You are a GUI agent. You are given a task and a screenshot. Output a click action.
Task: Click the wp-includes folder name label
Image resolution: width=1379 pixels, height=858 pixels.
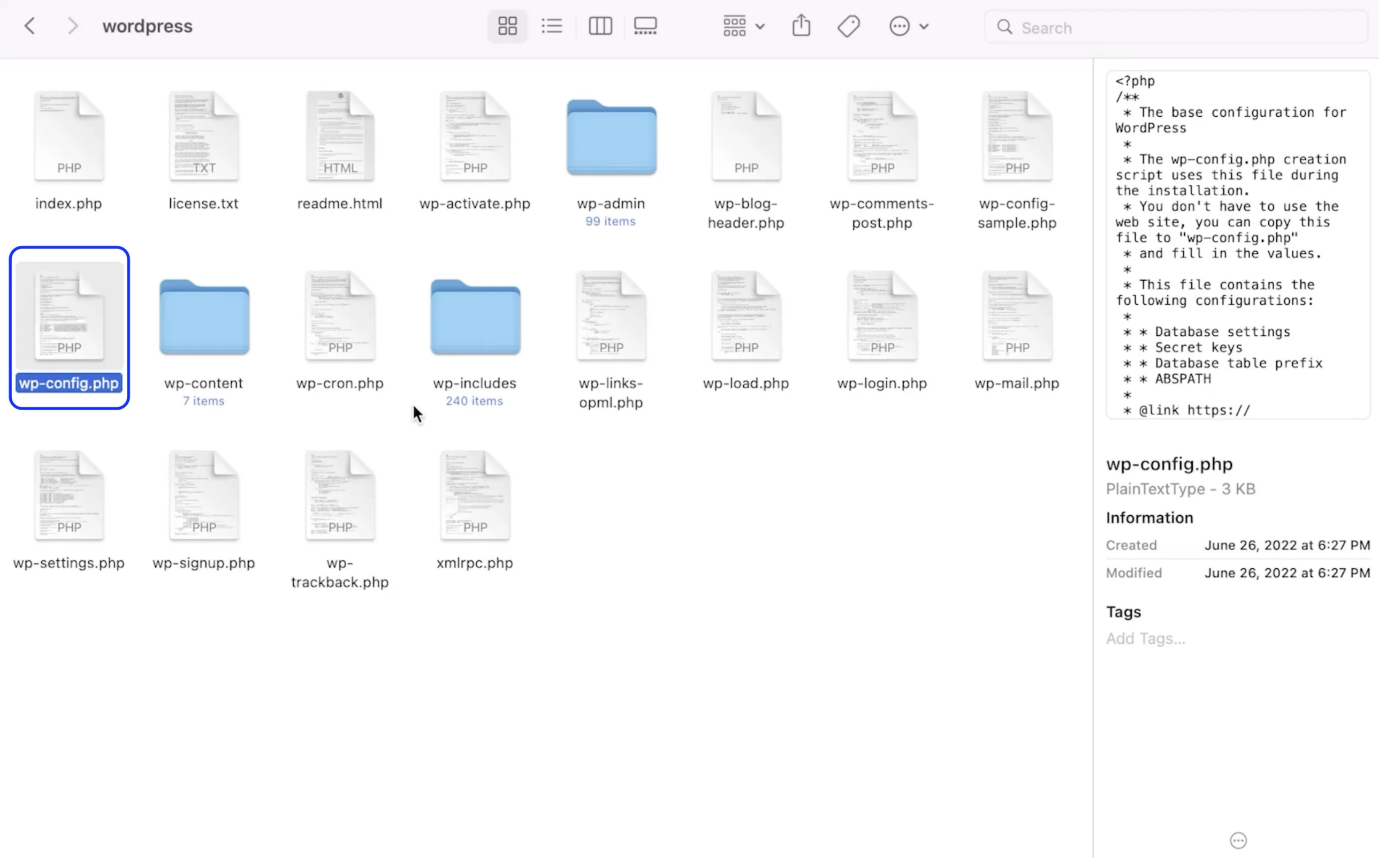point(475,383)
